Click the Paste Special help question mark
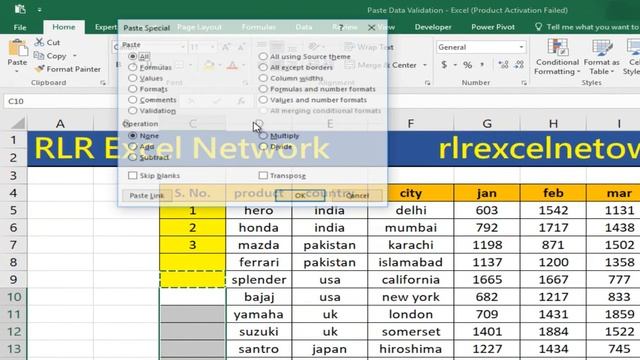The height and width of the screenshot is (360, 640). point(341,28)
